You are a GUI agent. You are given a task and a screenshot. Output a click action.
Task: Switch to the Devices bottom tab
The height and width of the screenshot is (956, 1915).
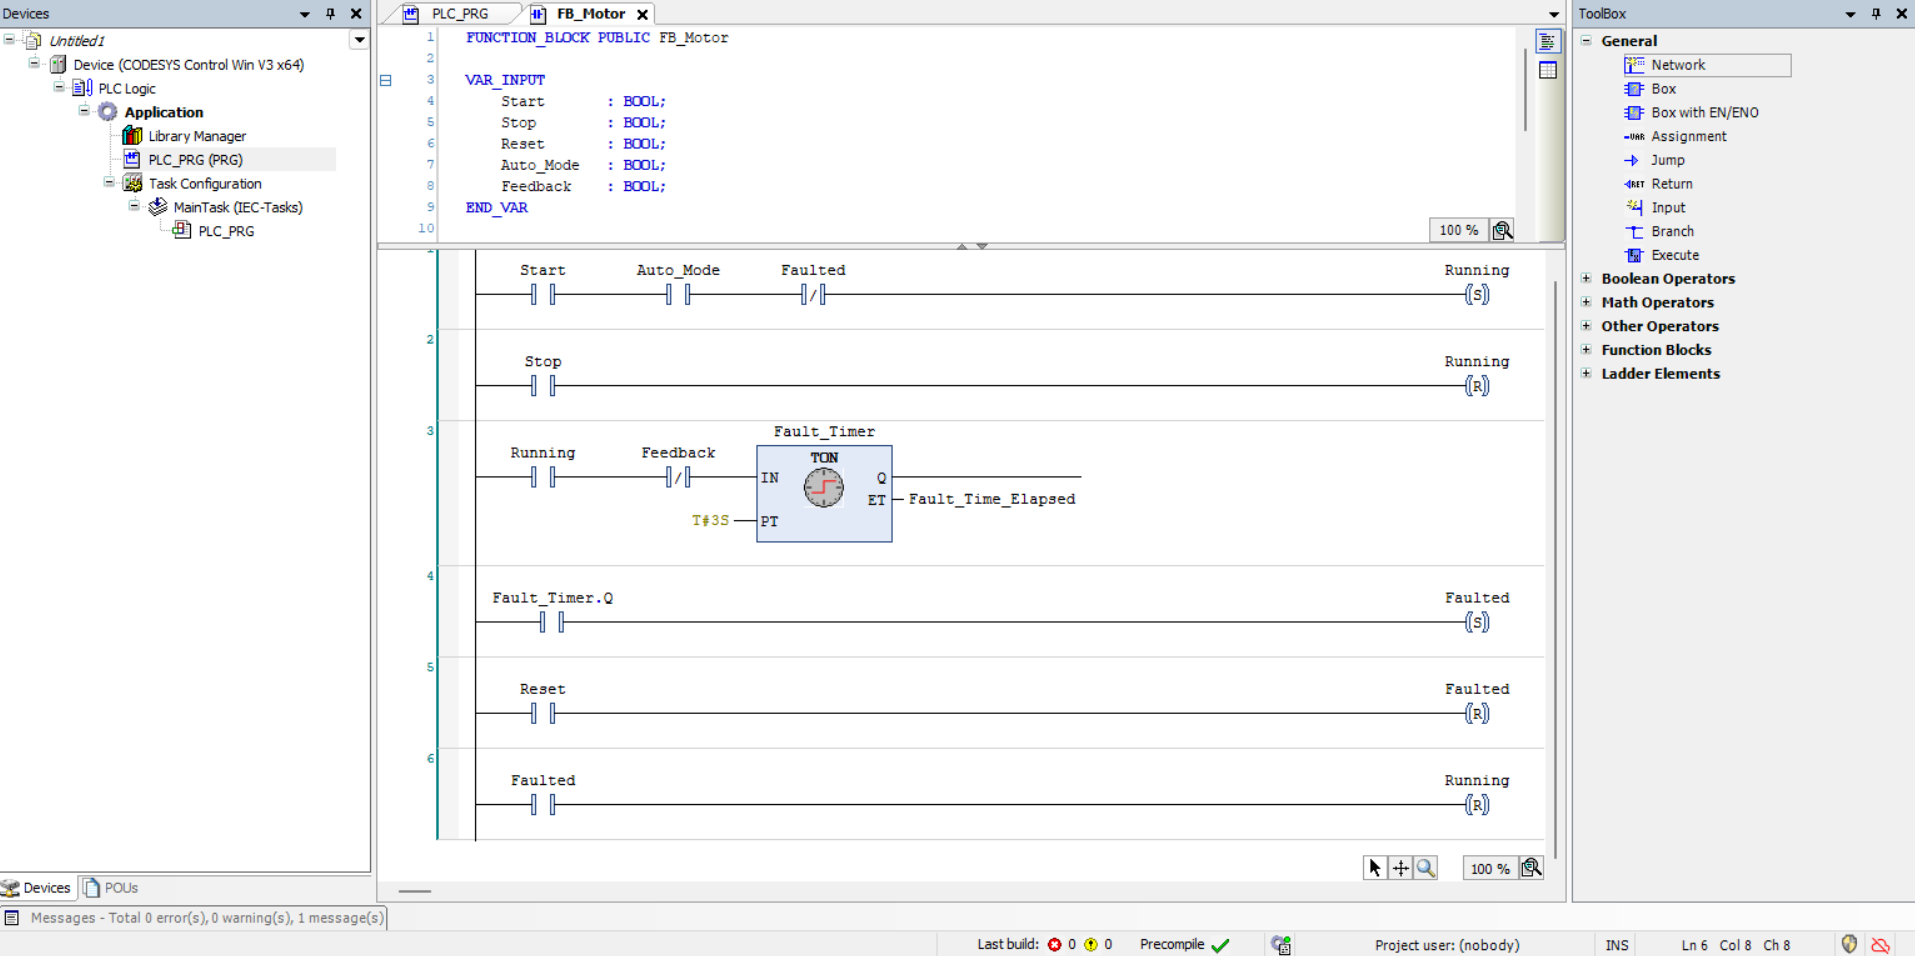click(38, 888)
